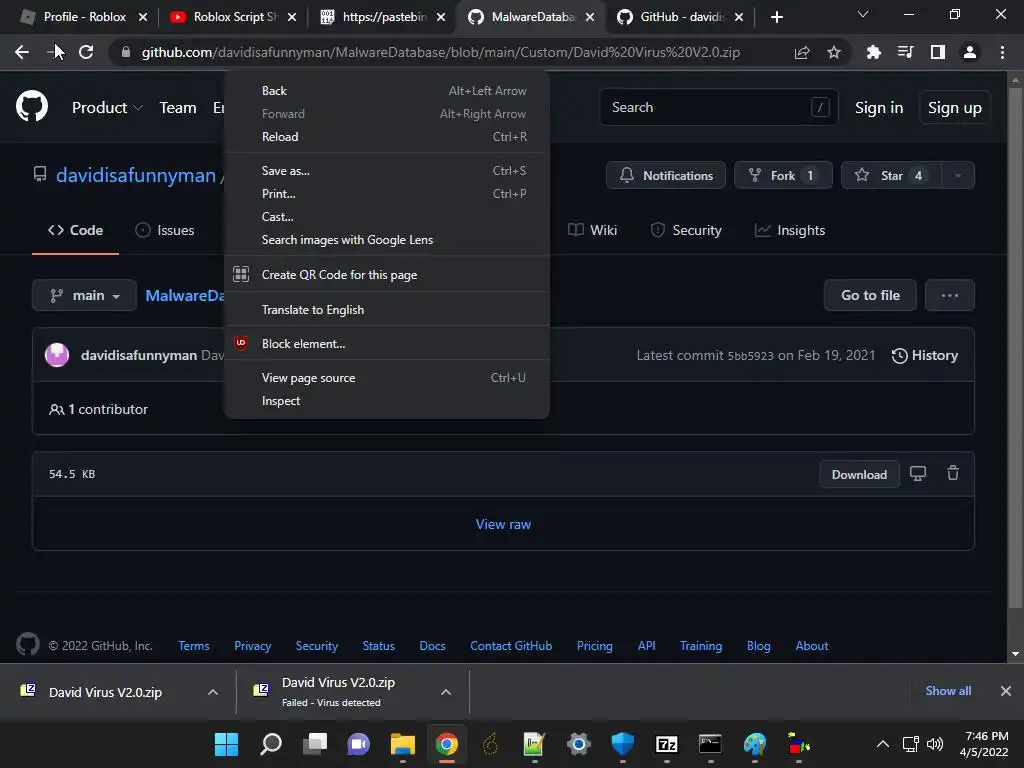Open Windows Security shield on taskbar
The image size is (1024, 768).
622,744
